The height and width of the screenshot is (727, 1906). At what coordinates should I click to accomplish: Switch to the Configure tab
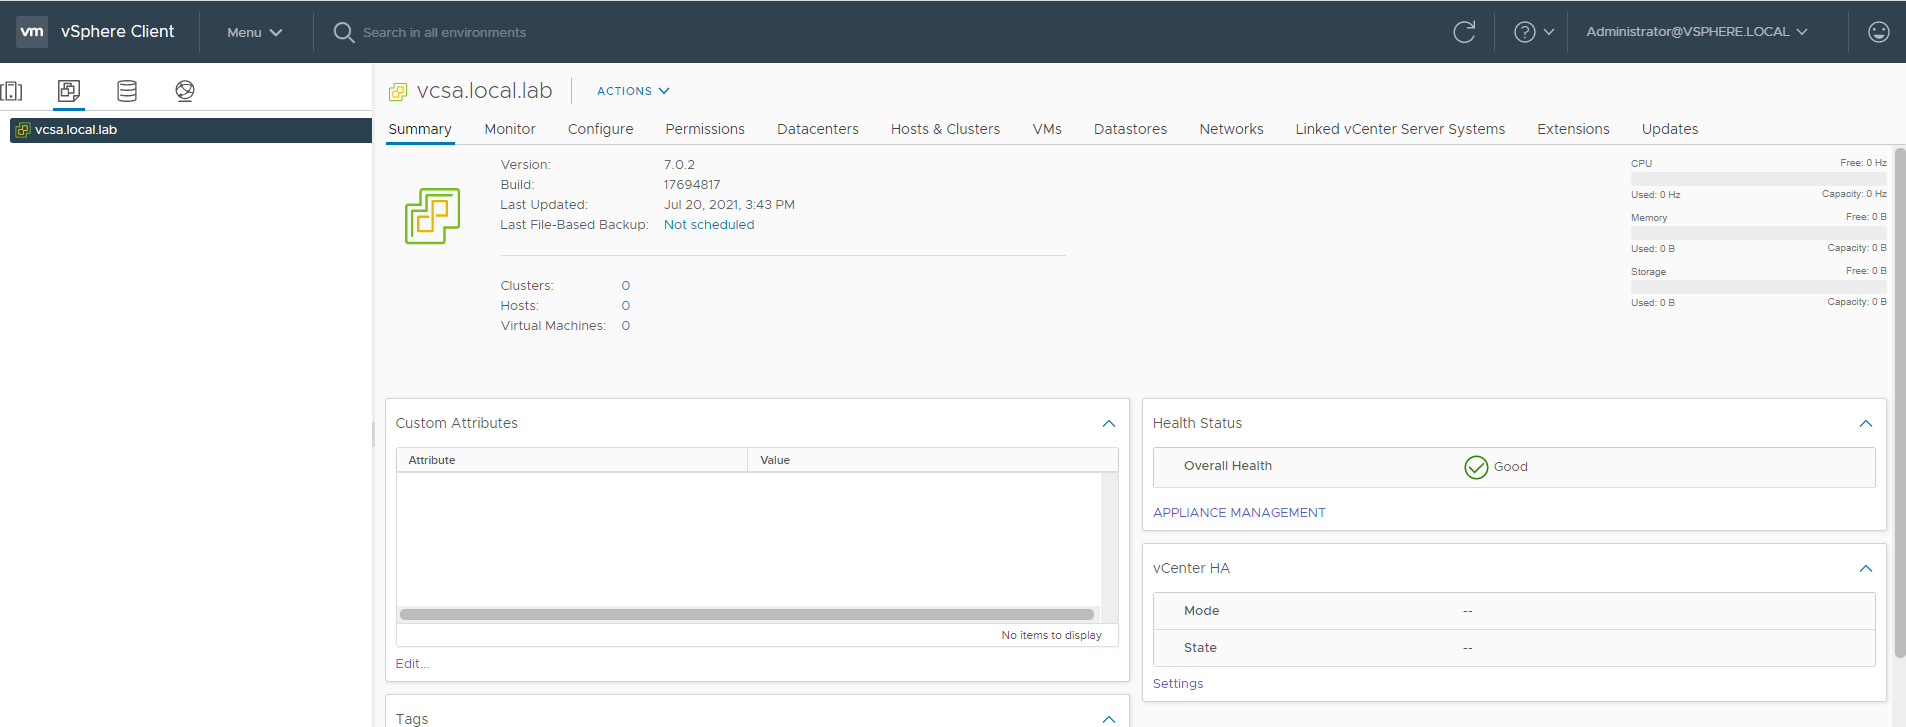600,129
